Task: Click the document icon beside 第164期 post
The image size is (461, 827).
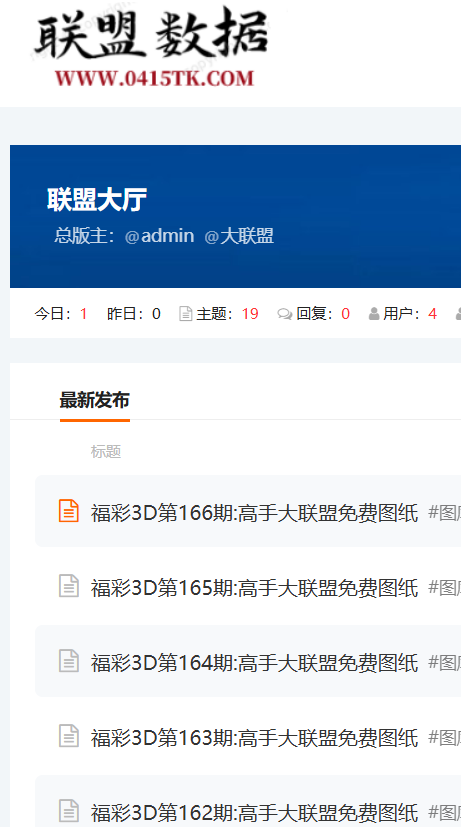Action: [x=69, y=661]
